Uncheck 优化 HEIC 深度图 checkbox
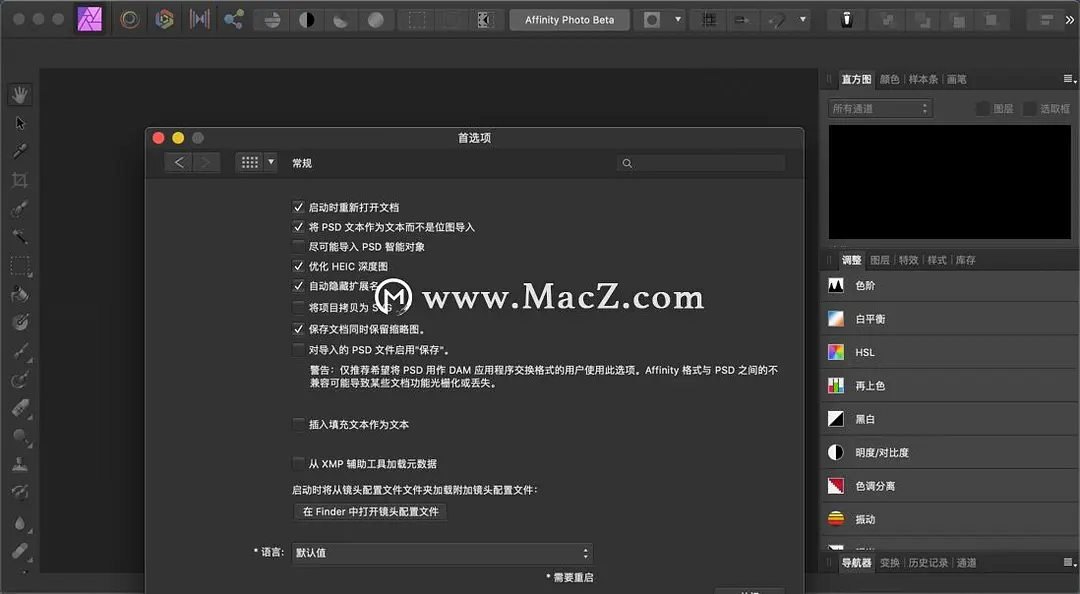Image resolution: width=1080 pixels, height=594 pixels. 298,266
